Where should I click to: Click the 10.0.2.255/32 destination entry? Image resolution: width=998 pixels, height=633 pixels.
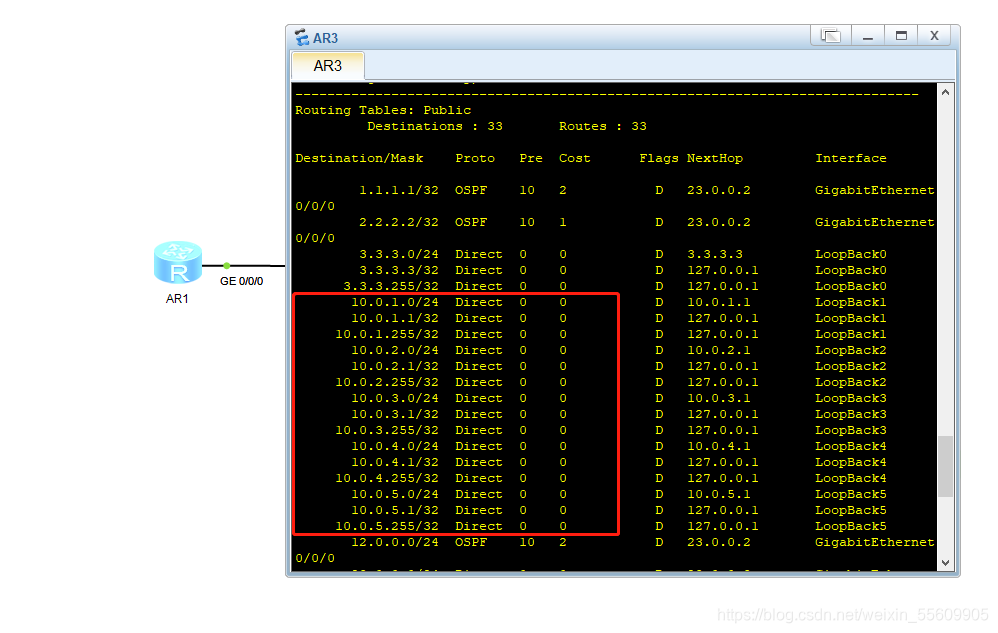point(387,382)
